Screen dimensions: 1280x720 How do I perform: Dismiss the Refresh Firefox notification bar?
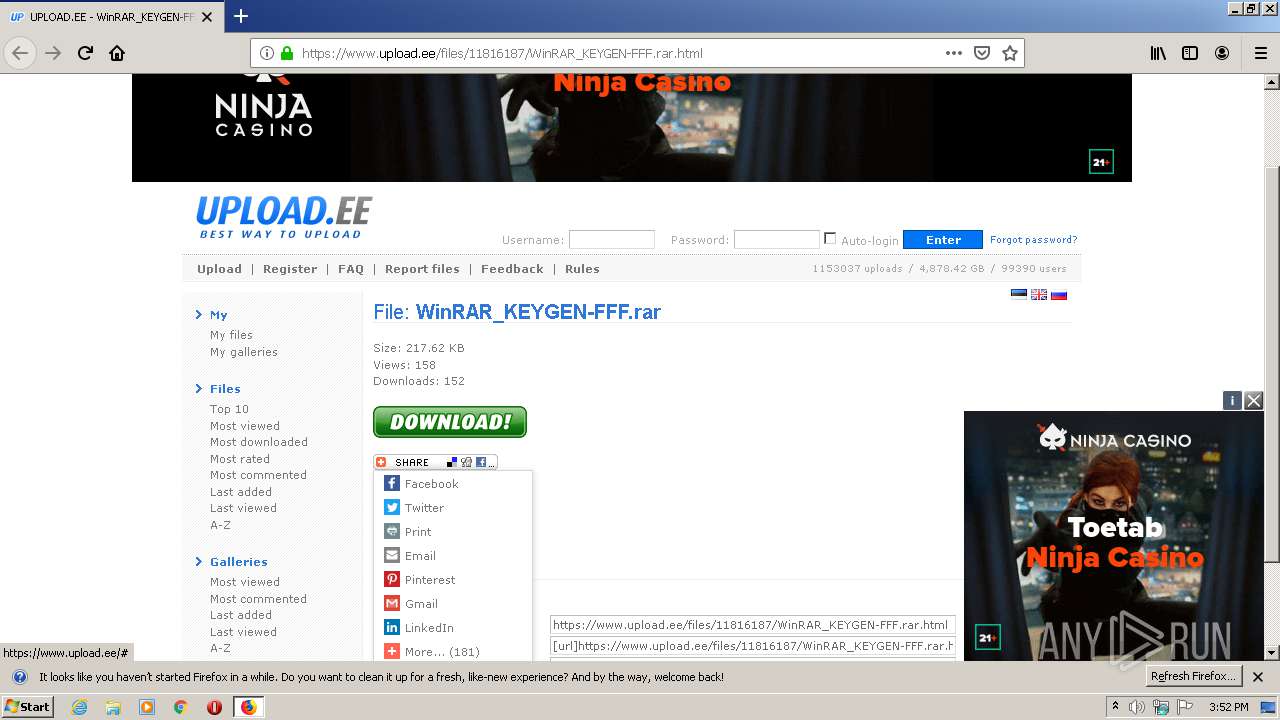point(1258,677)
